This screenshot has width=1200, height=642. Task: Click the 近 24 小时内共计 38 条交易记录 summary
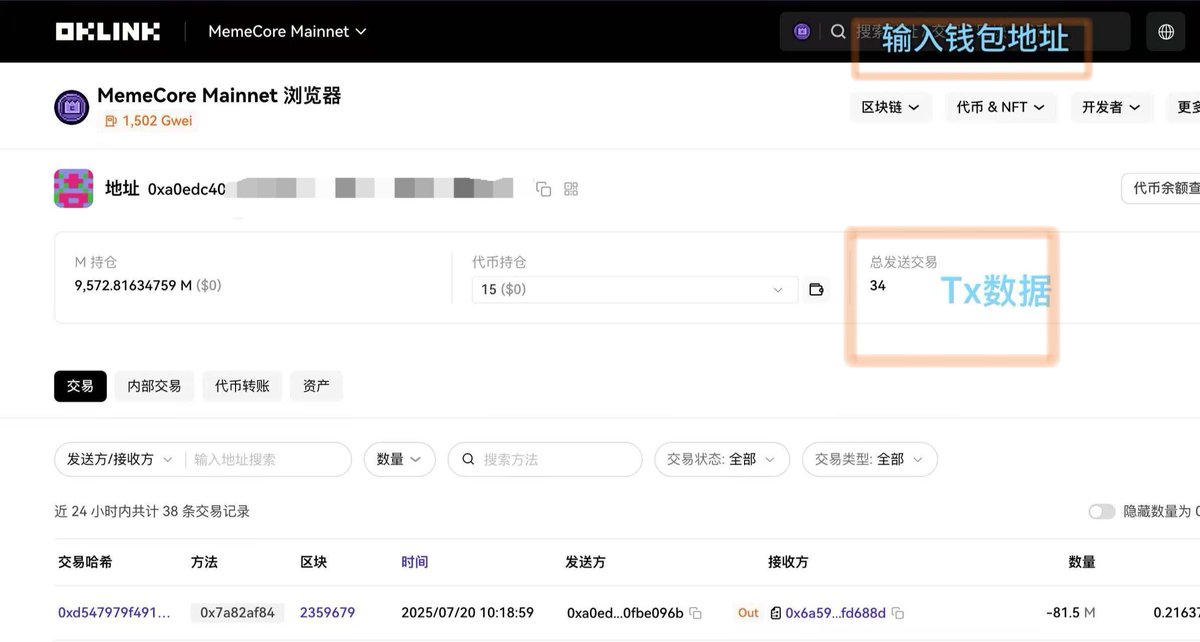click(152, 511)
